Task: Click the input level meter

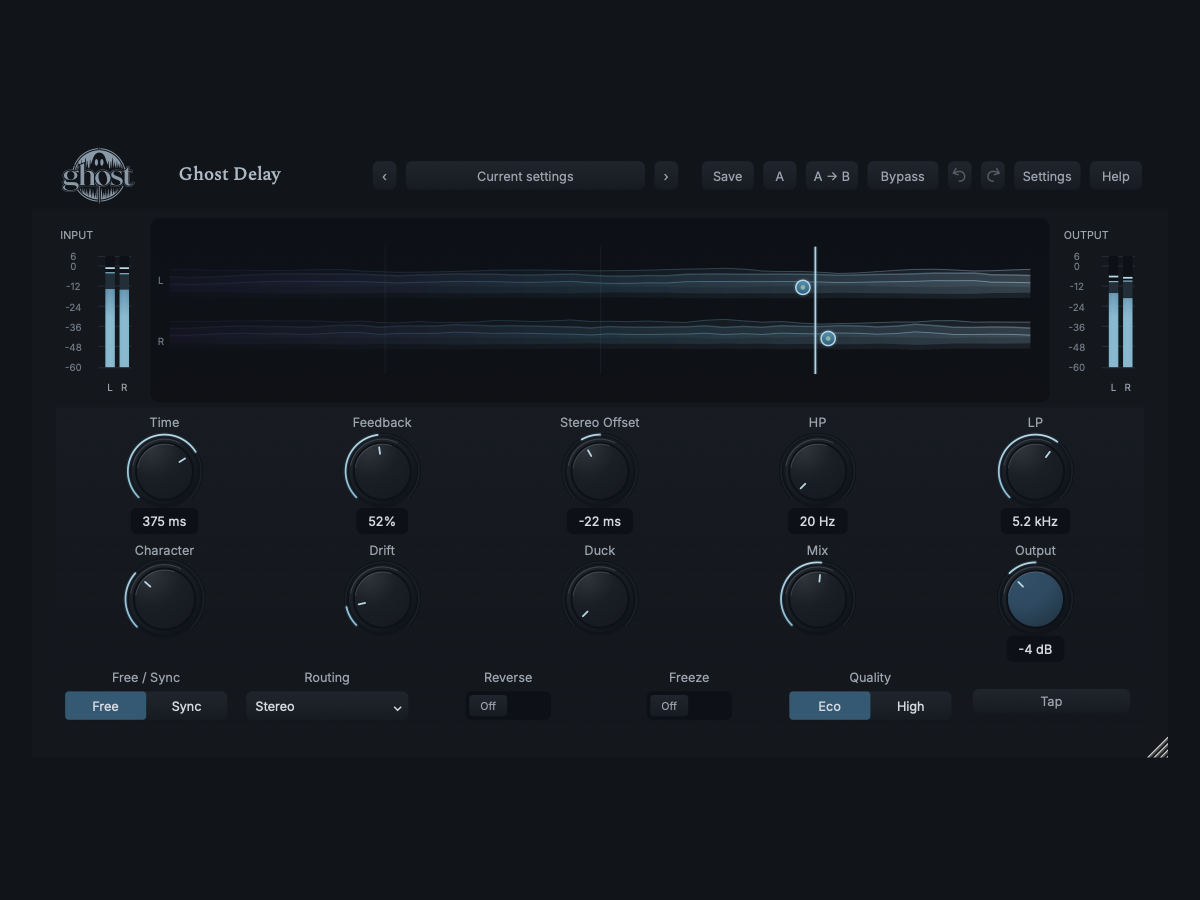Action: 117,312
